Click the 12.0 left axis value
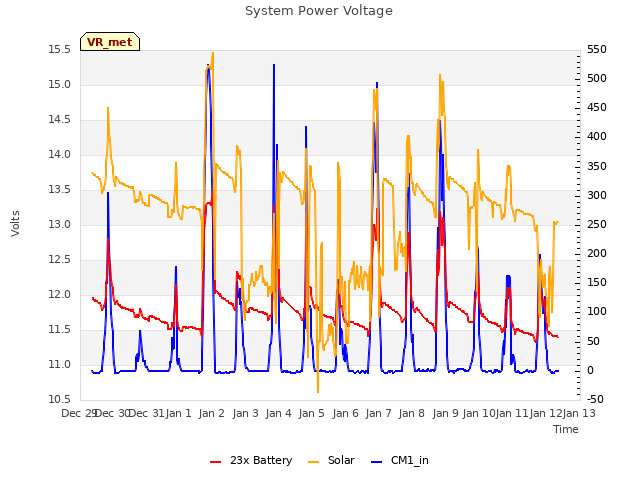The width and height of the screenshot is (640, 480). [x=60, y=295]
